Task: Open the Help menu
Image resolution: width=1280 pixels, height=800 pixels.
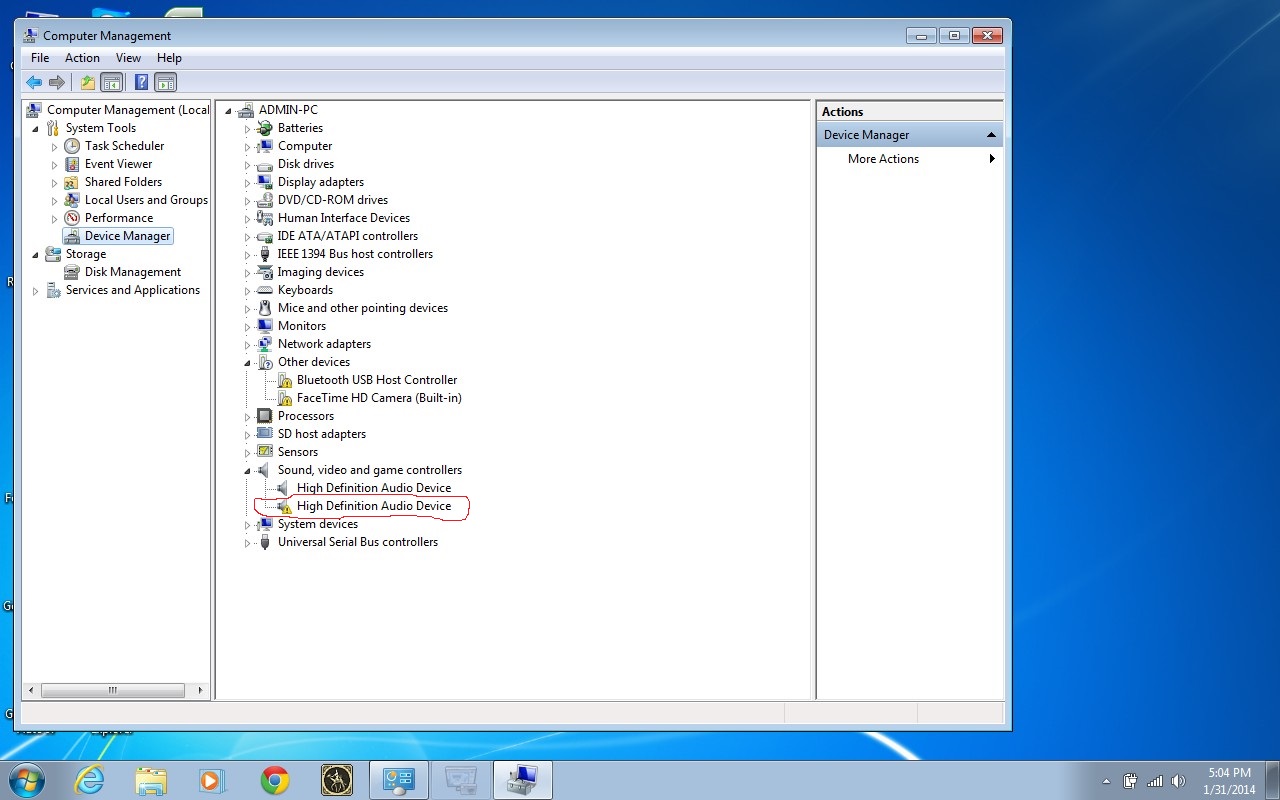Action: point(169,58)
